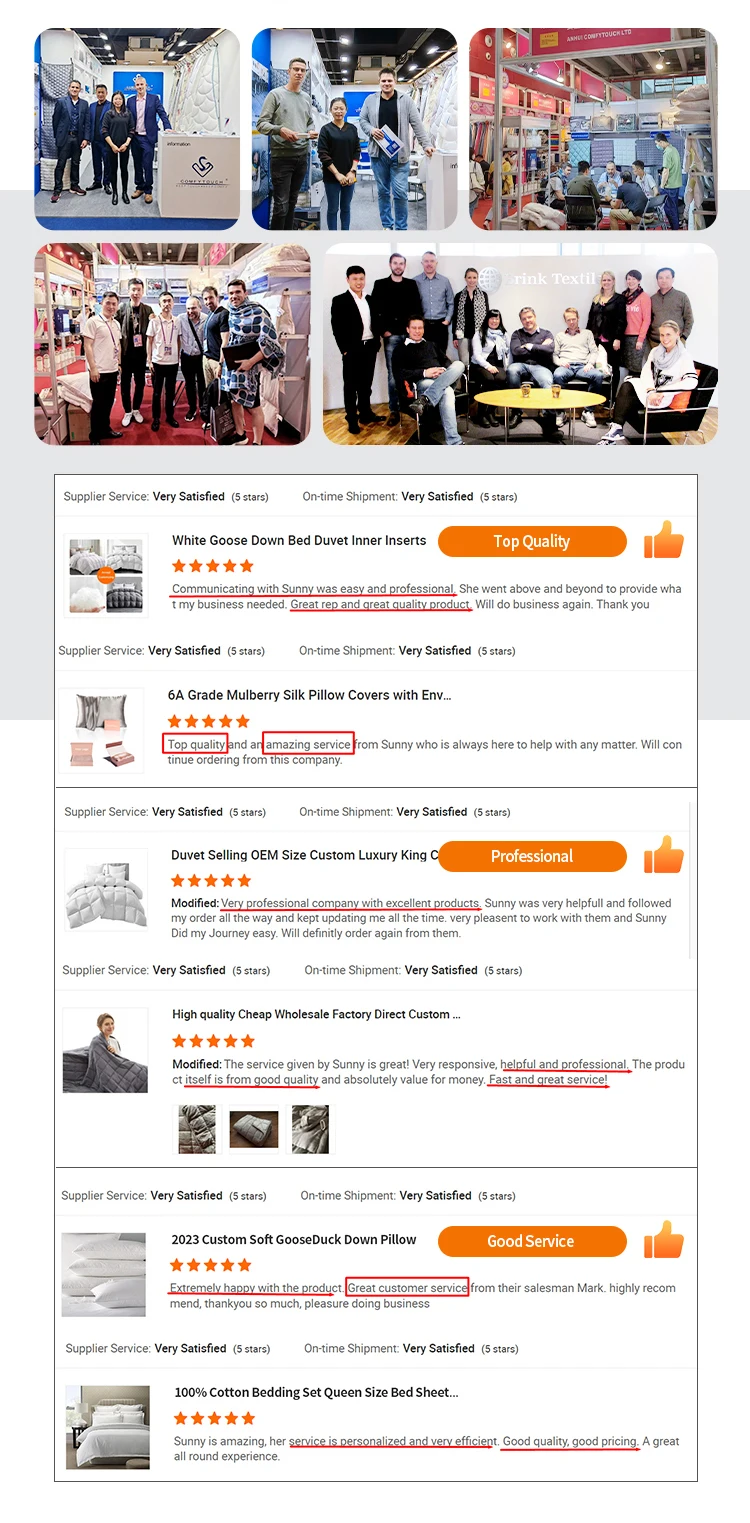The width and height of the screenshot is (750, 1523).
Task: View the Comfytouch information booth photo
Action: click(137, 129)
